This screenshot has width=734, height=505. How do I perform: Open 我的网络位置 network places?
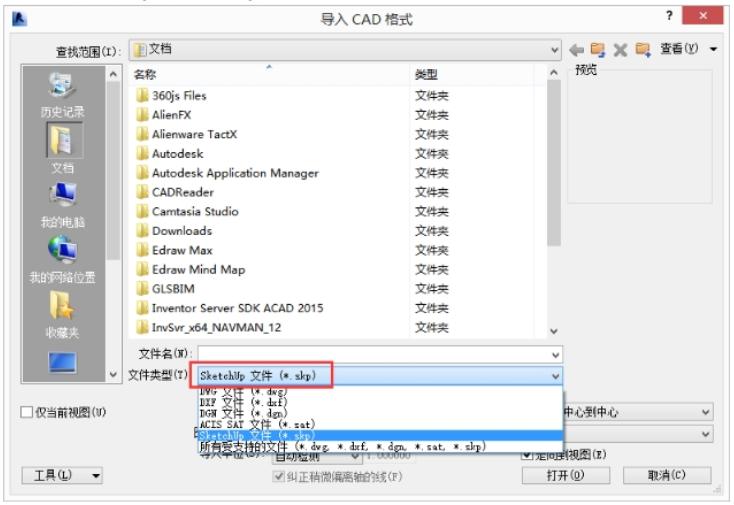click(62, 260)
